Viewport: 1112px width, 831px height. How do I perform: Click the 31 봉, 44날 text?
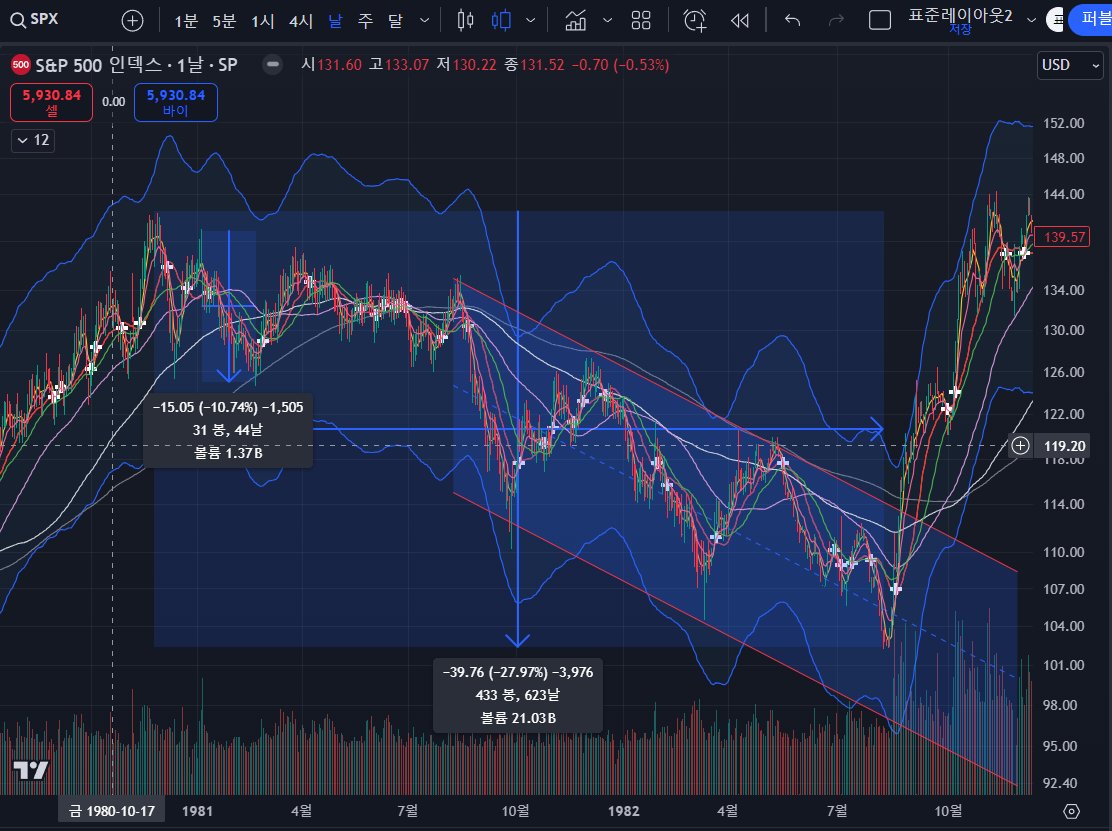click(x=228, y=430)
